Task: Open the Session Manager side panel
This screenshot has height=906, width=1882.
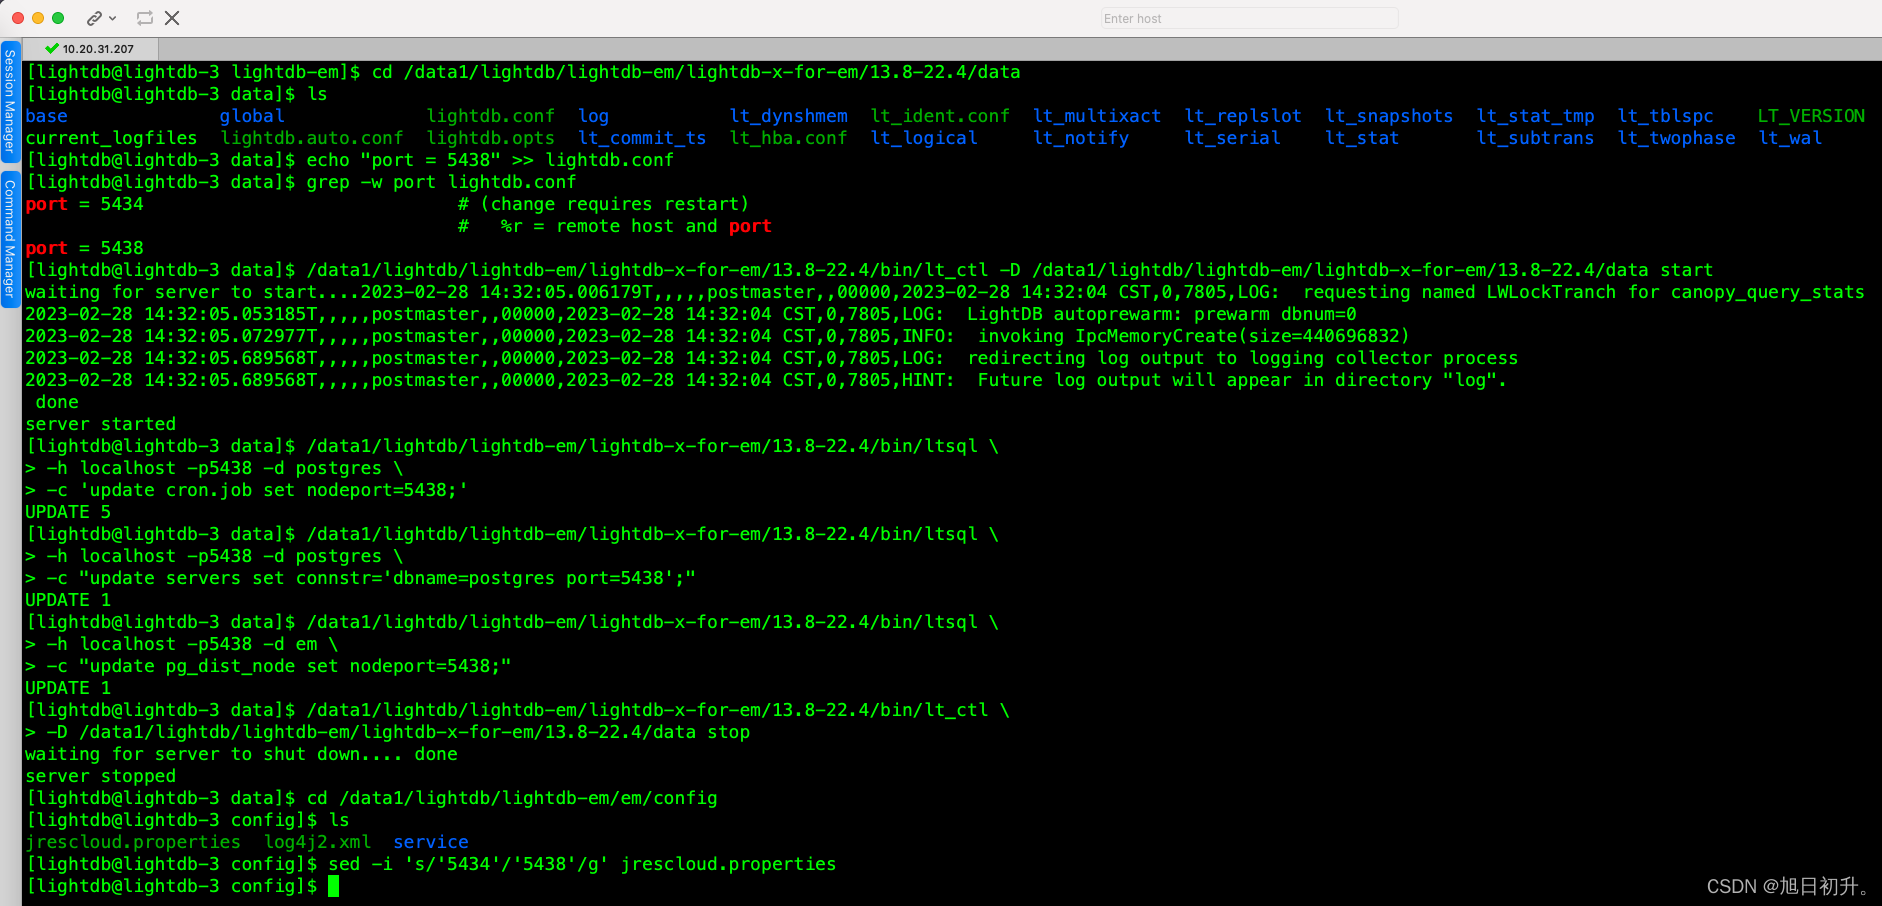Action: [x=10, y=101]
